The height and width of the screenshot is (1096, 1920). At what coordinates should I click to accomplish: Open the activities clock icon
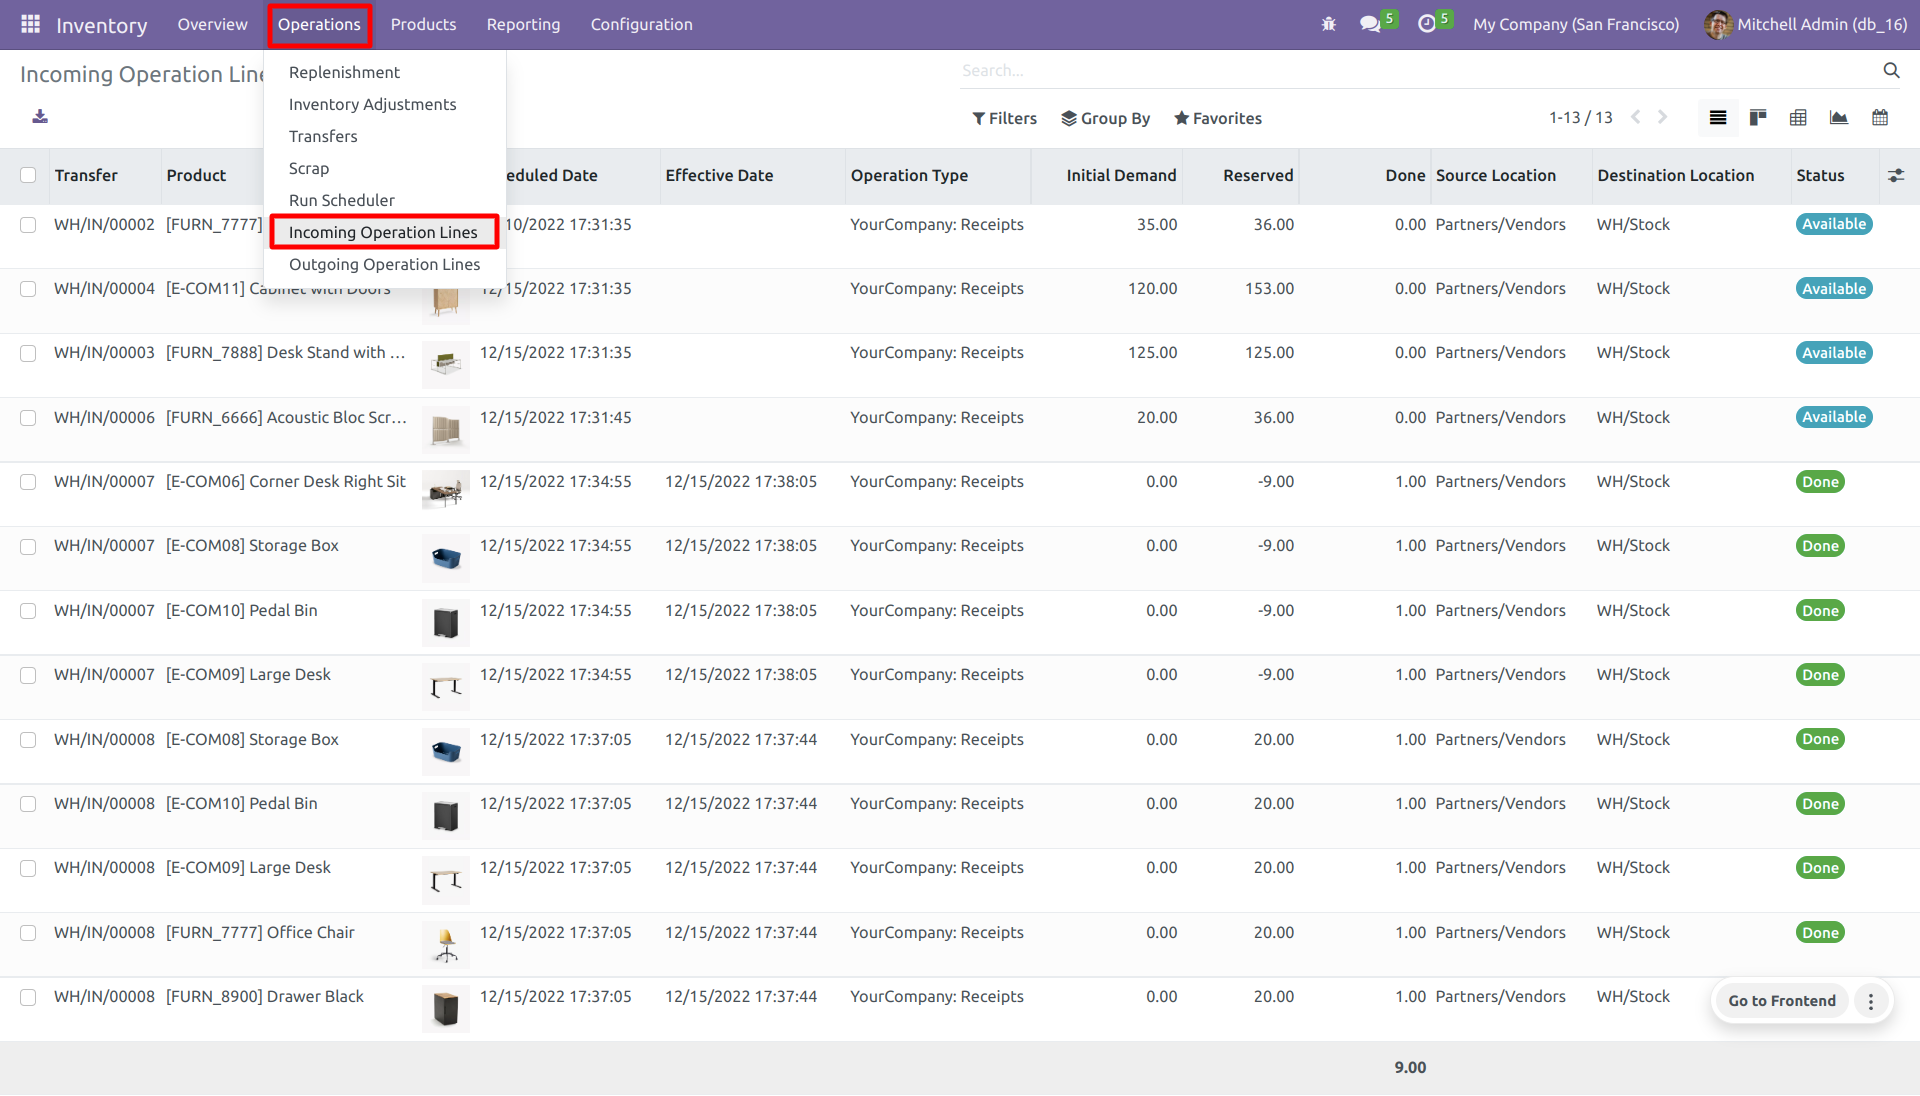[1427, 24]
